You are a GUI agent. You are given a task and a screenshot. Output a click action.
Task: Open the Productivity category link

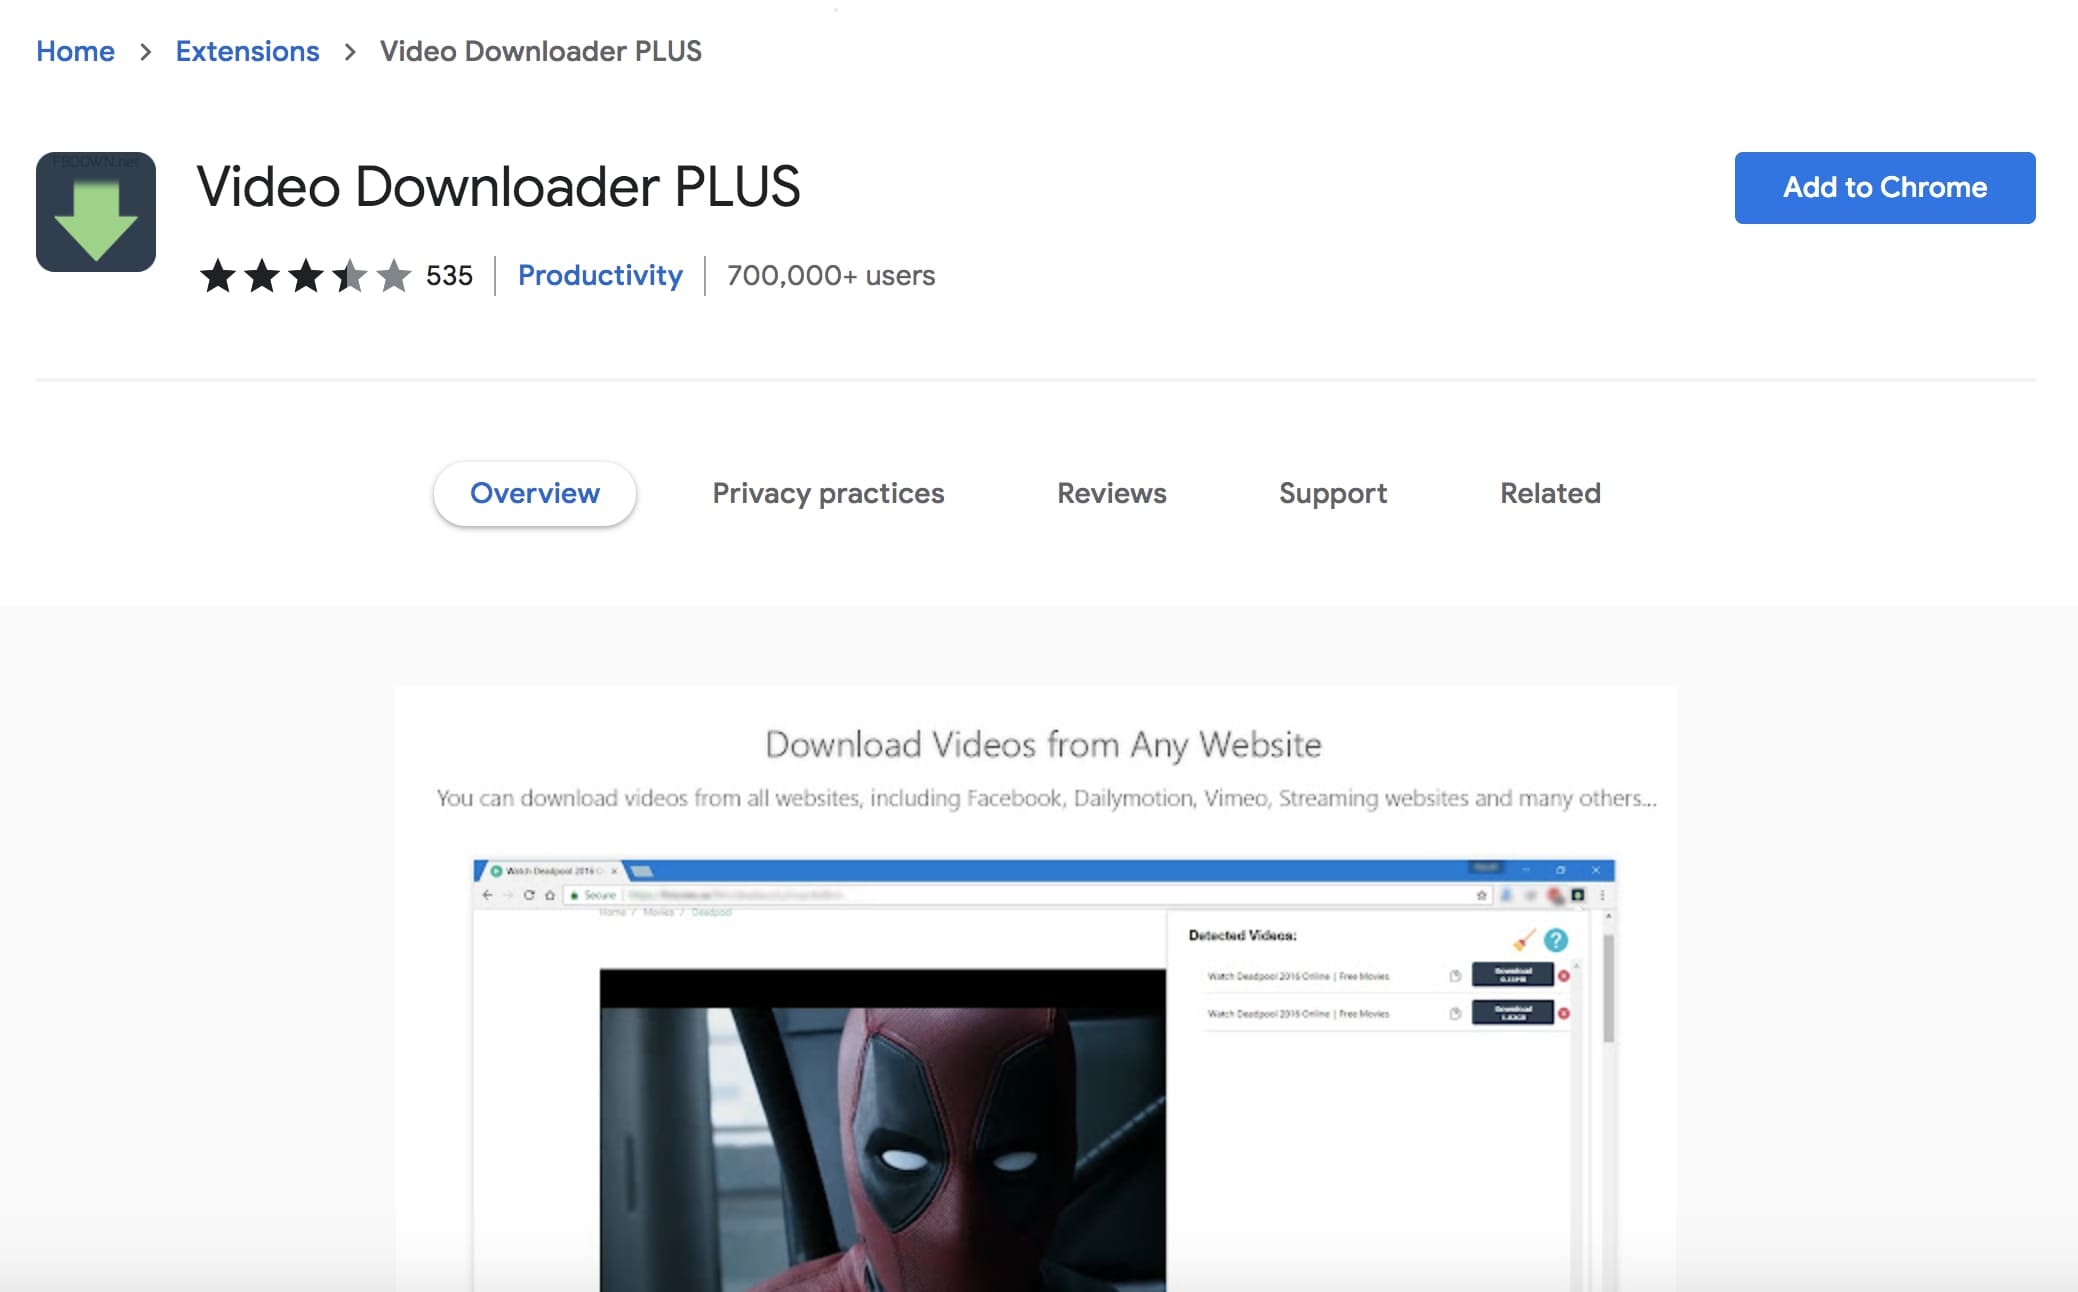click(x=600, y=275)
